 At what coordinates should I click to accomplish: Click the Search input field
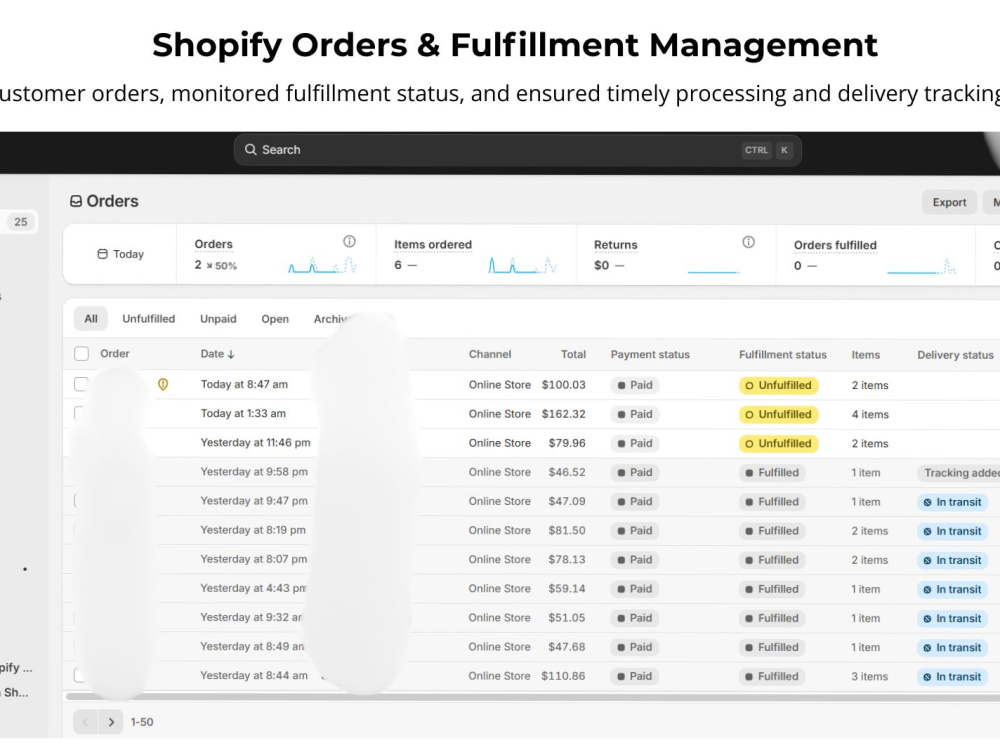[517, 150]
